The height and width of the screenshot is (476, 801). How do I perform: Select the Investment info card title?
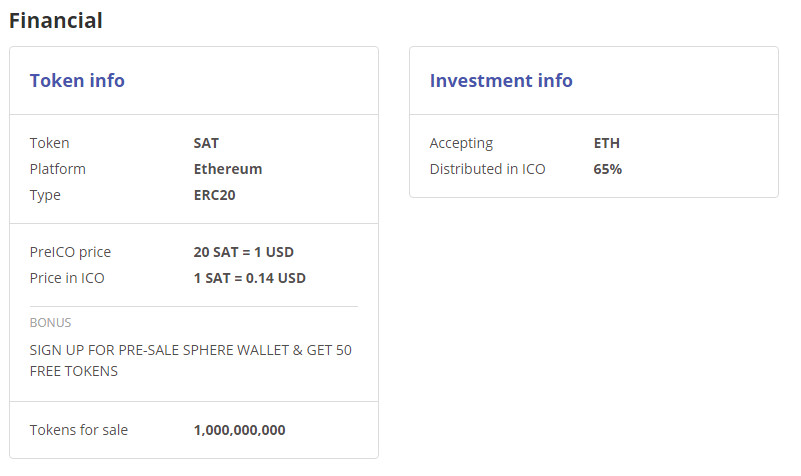coord(501,81)
